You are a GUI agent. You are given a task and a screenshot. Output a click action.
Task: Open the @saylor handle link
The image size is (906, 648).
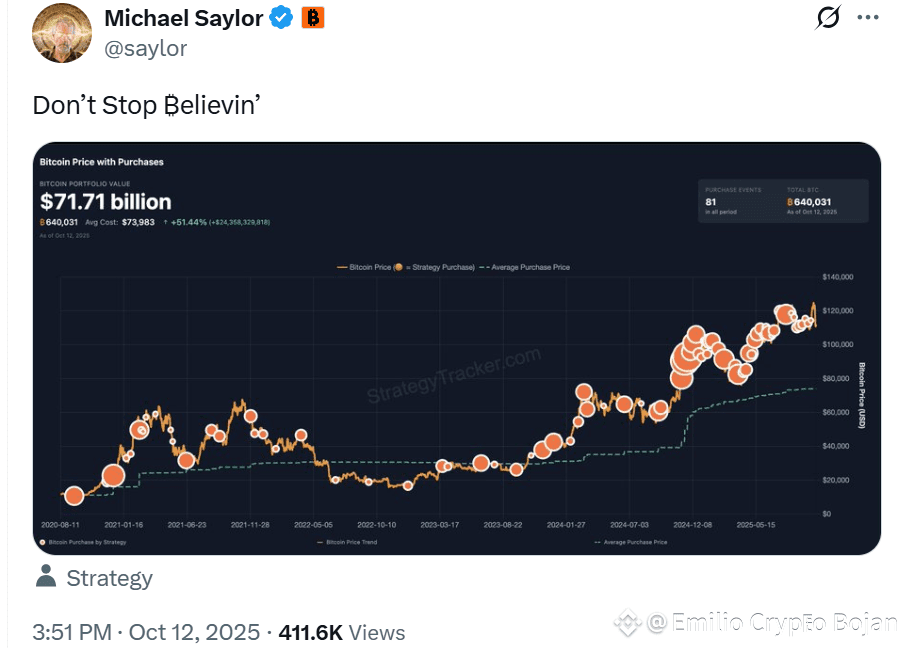tap(145, 48)
